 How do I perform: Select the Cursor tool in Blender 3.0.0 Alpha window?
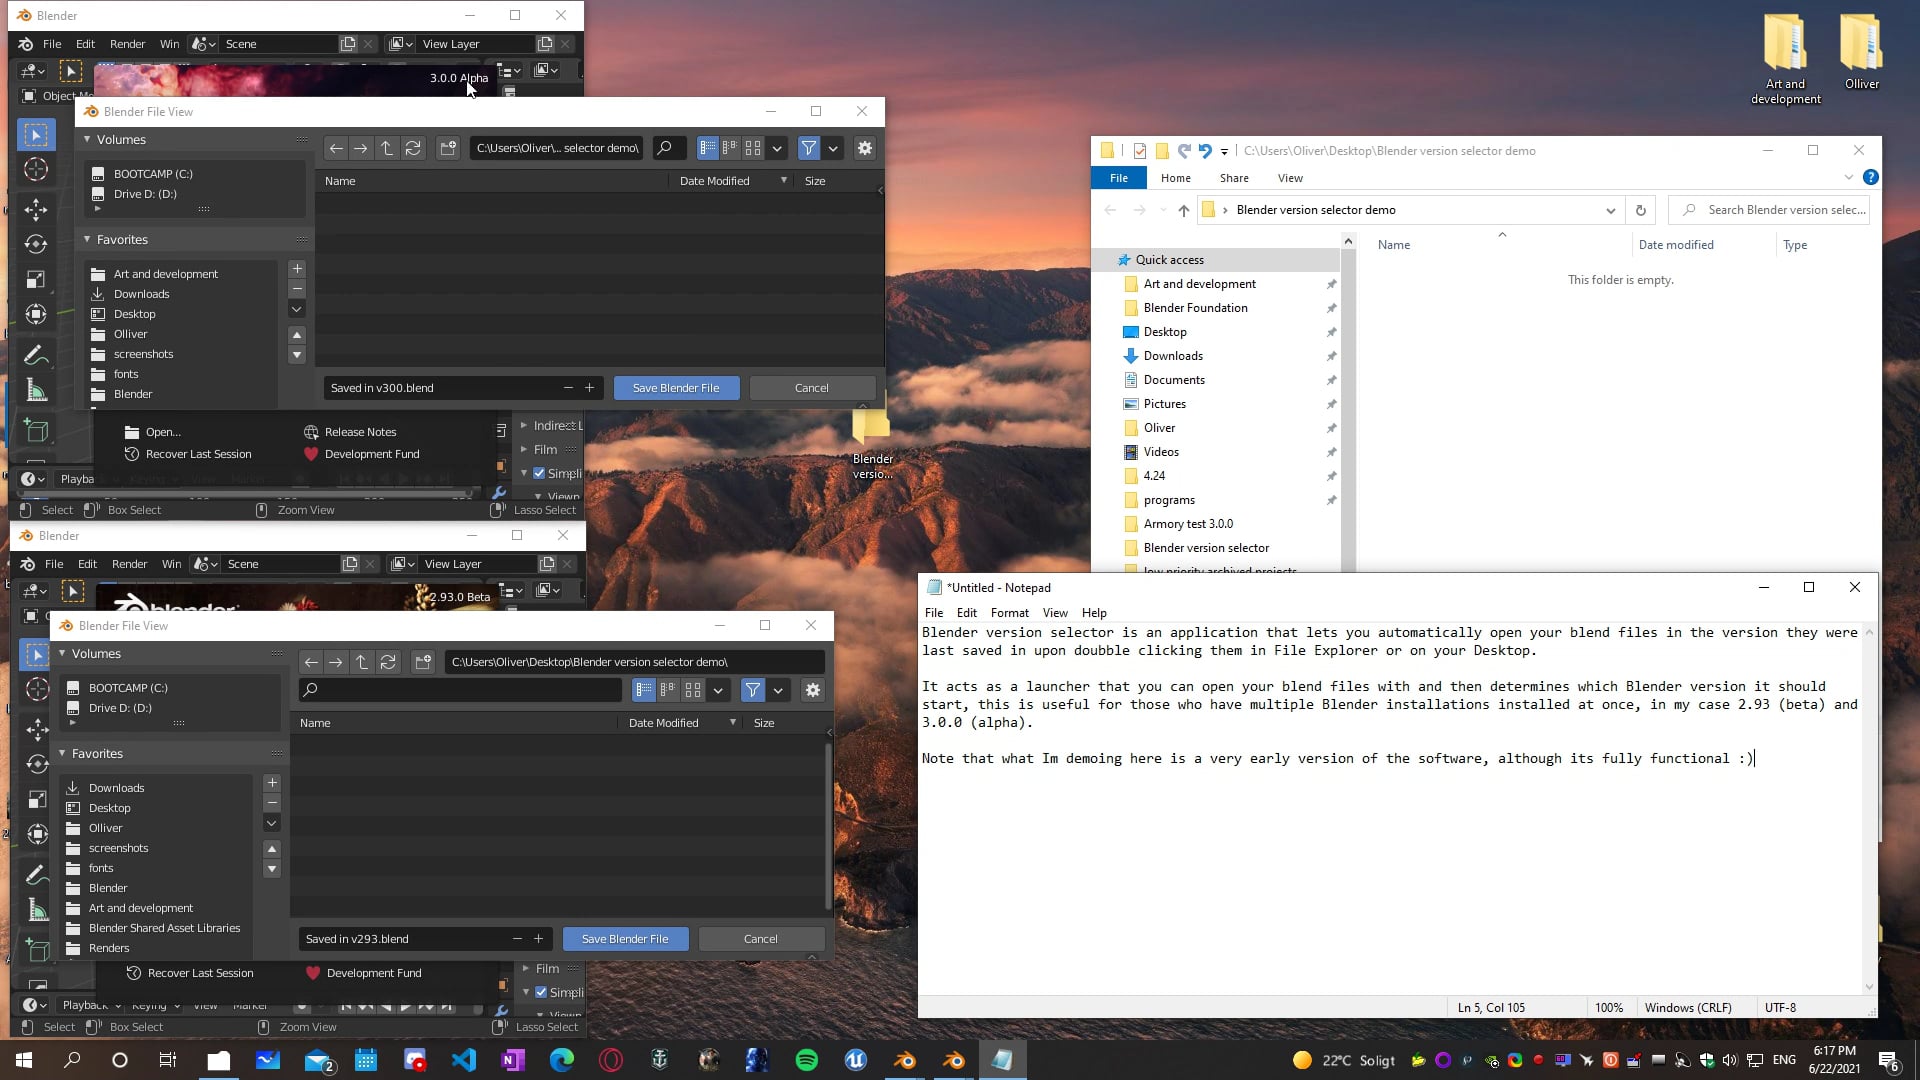(36, 170)
